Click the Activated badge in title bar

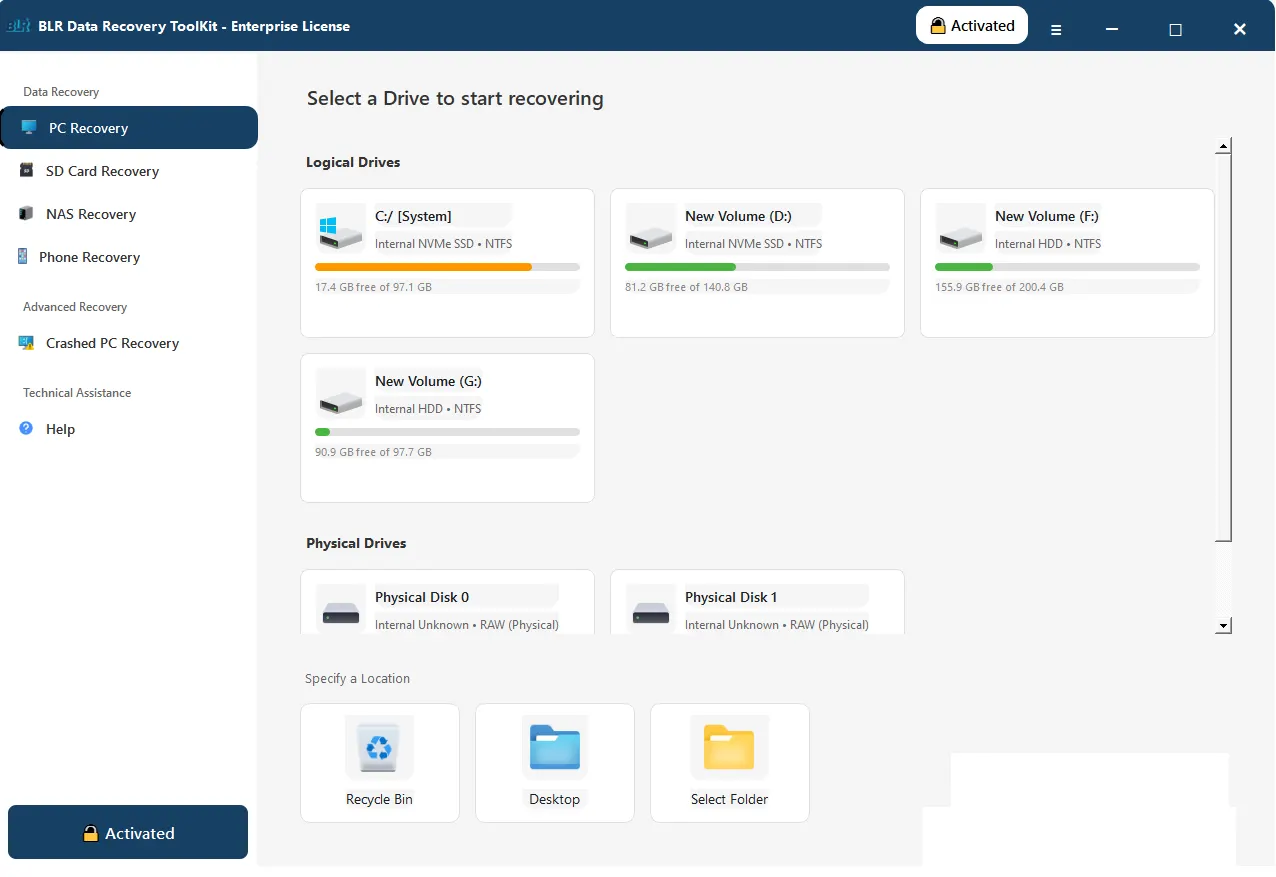(971, 26)
